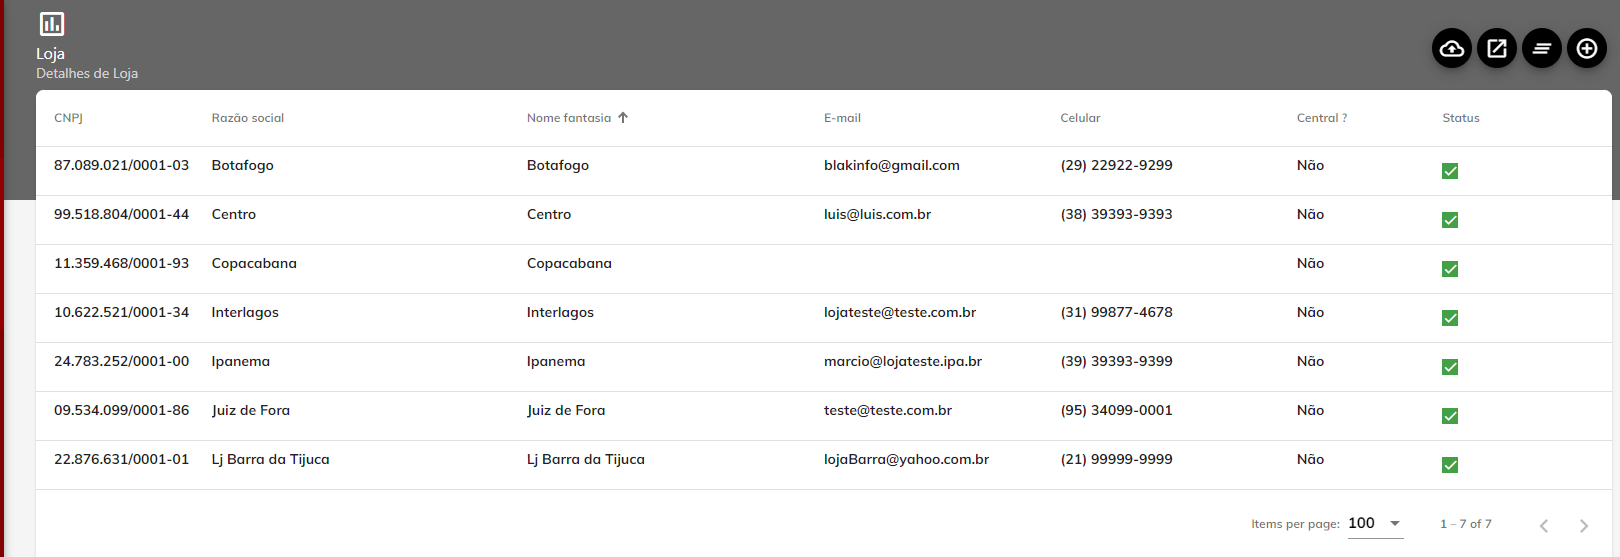Sort by the Central ? column header

click(1322, 118)
